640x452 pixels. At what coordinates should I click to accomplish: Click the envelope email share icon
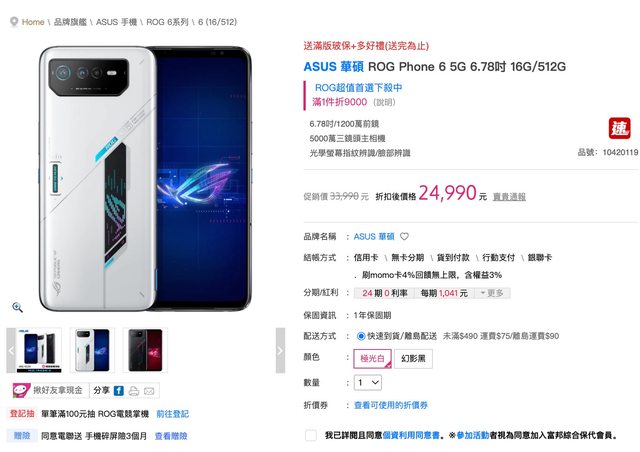(x=149, y=391)
